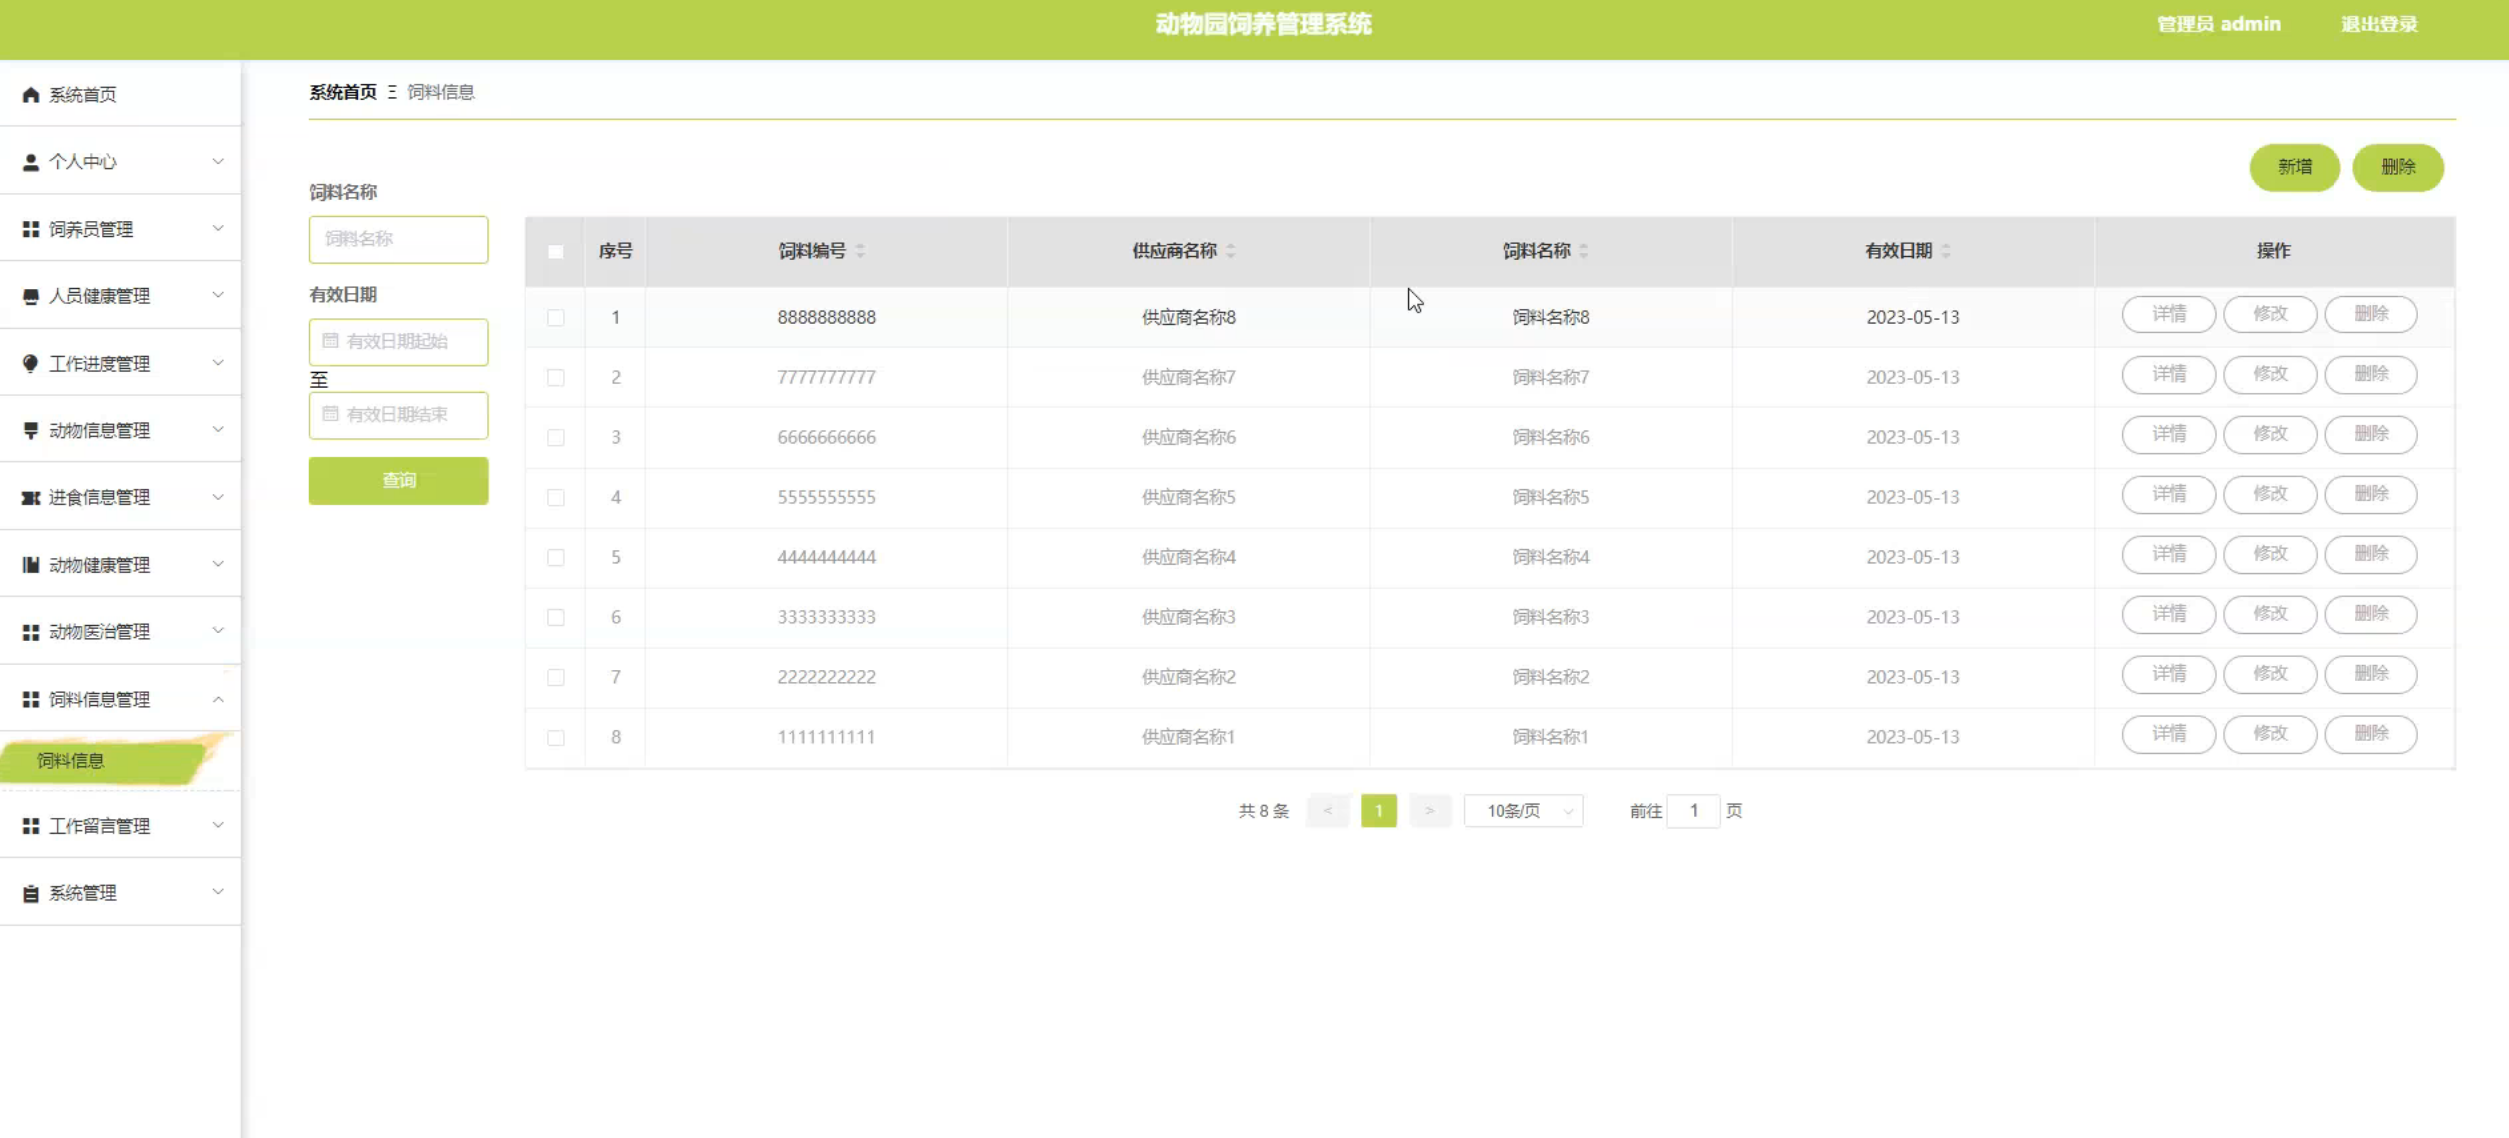This screenshot has width=2509, height=1138.
Task: Click the home icon beside 系统首页
Action: (x=31, y=95)
